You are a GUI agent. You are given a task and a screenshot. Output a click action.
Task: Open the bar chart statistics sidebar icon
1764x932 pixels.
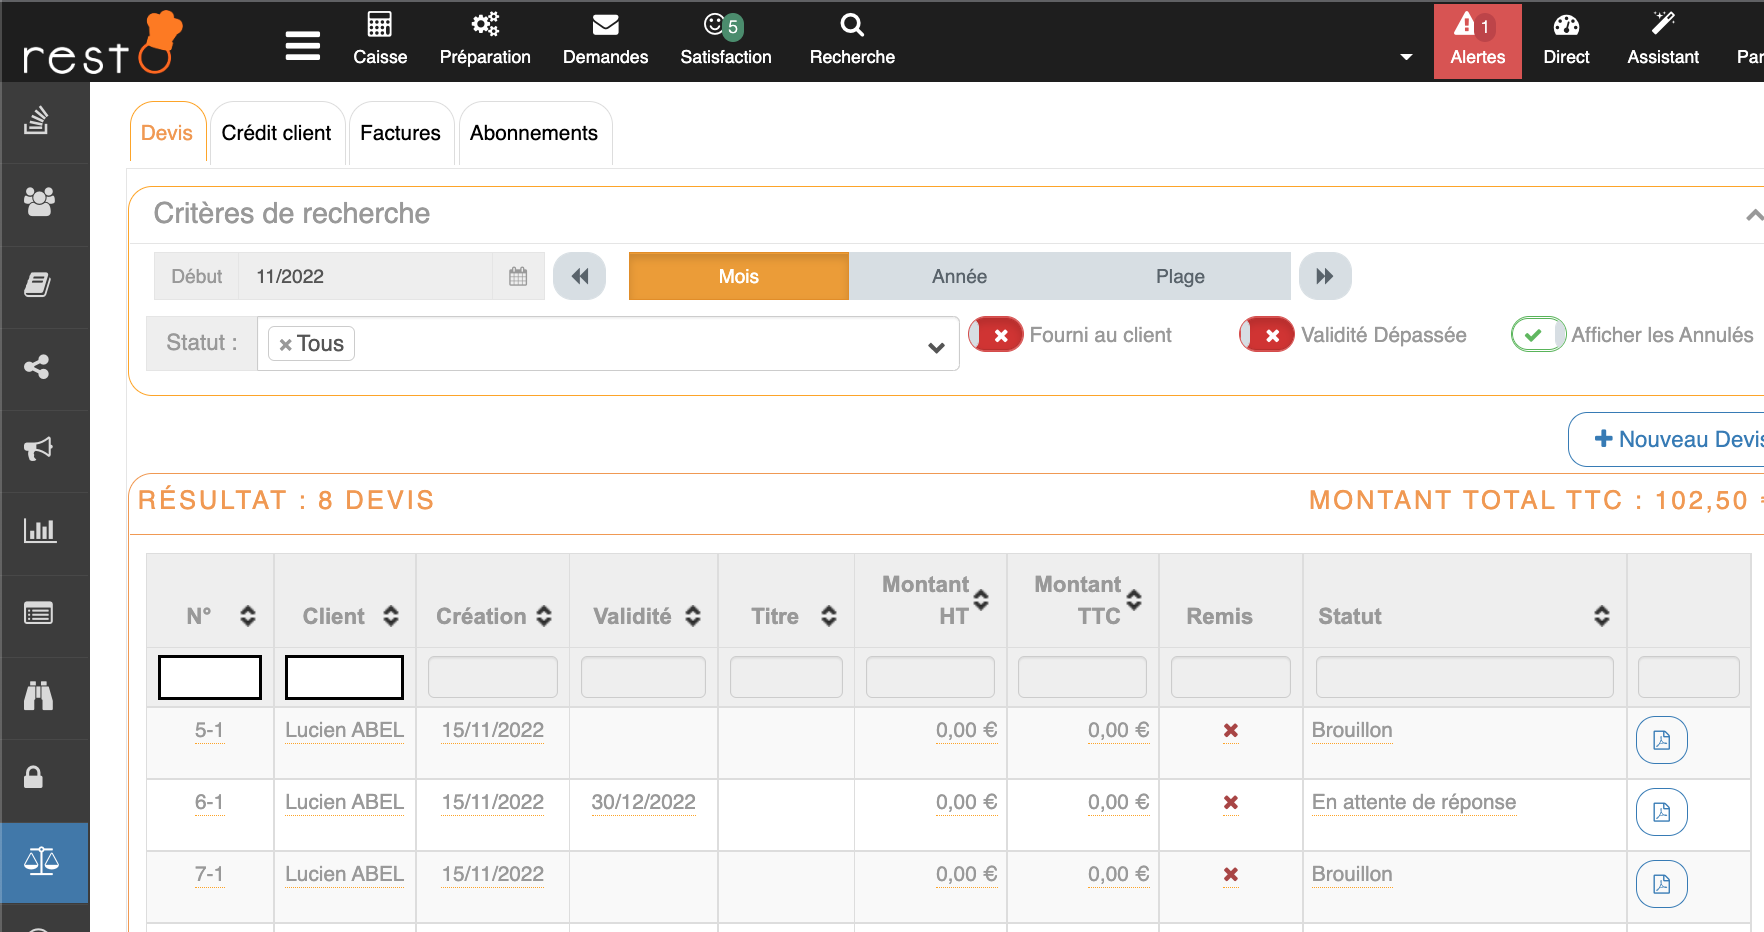point(39,531)
